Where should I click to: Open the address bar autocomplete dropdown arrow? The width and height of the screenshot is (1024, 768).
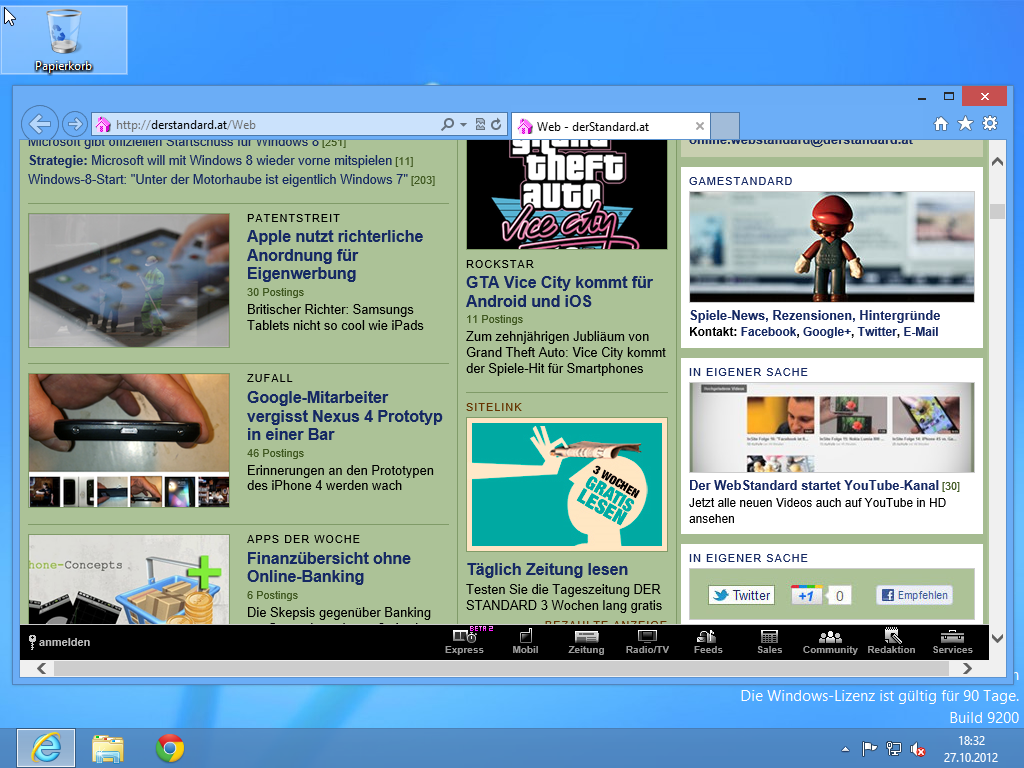tap(463, 124)
